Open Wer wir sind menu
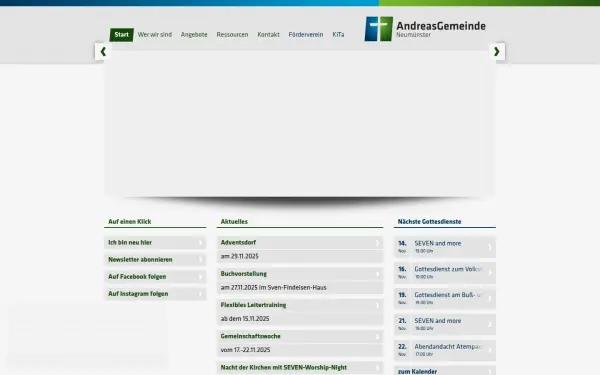600x375 pixels. point(155,35)
